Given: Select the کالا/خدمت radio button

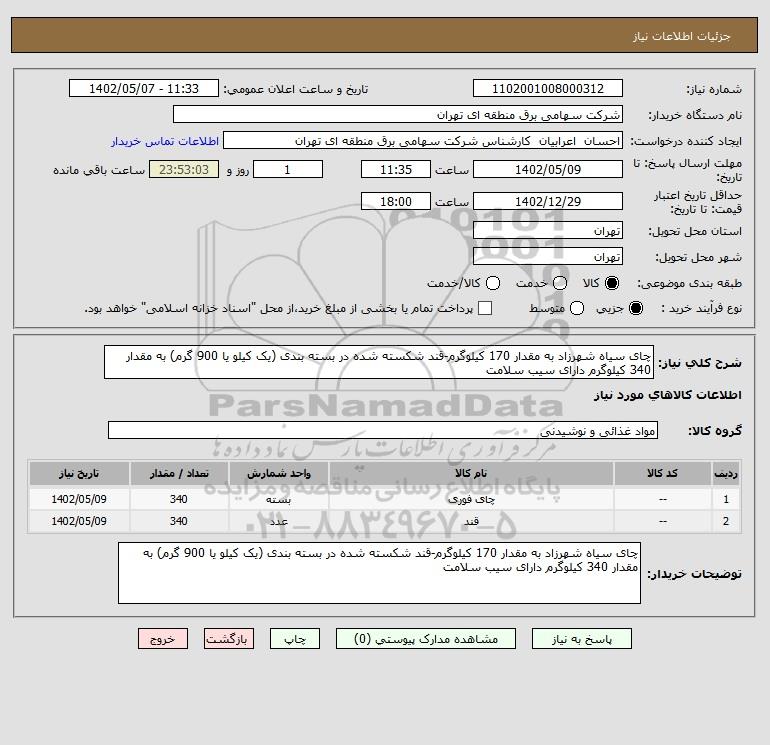Looking at the screenshot, I should [493, 283].
